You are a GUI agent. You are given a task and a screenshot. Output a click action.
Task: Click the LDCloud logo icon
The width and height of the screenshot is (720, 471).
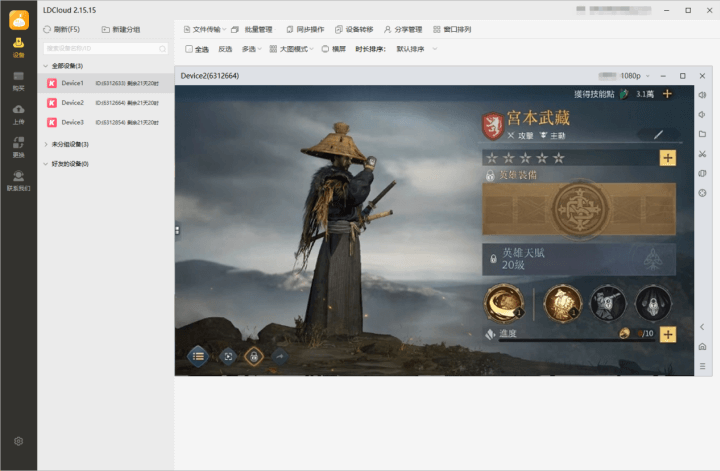[x=19, y=20]
